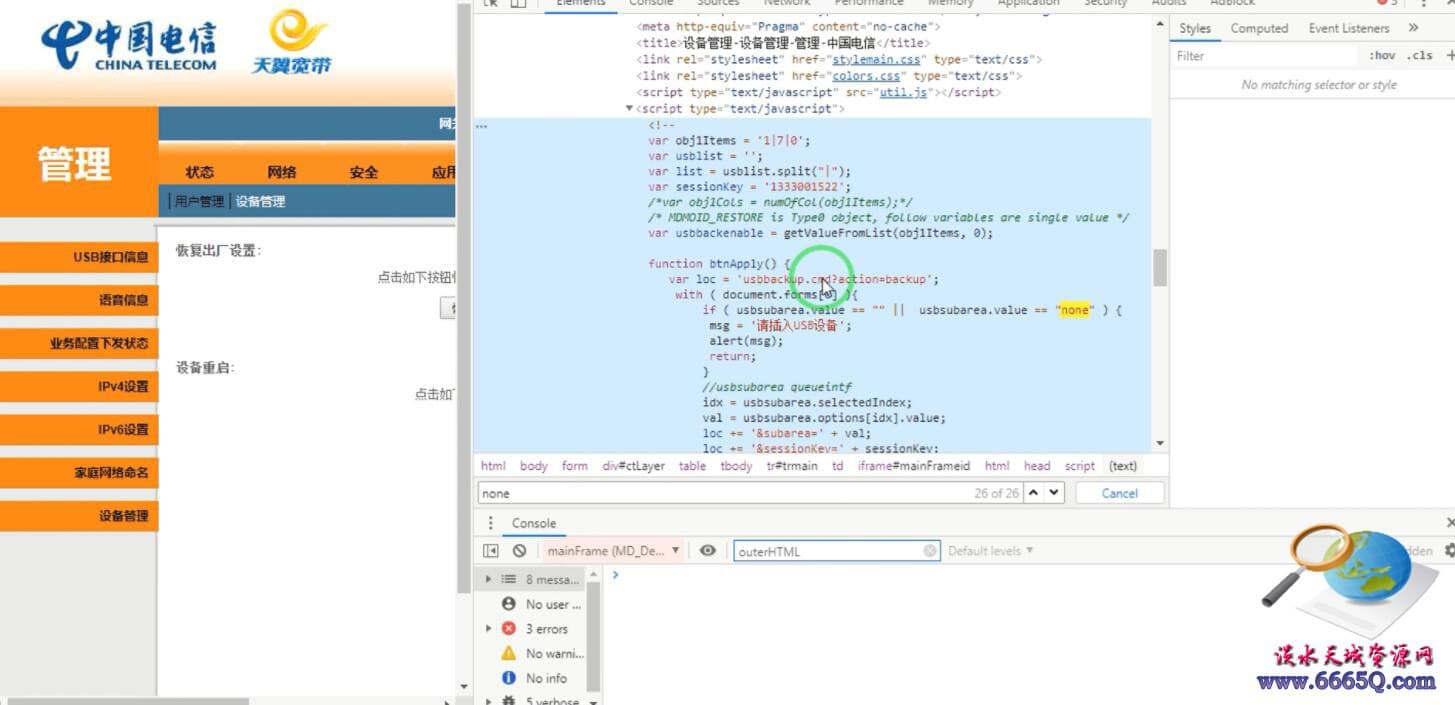Select the No user messages row
The width and height of the screenshot is (1455, 705).
(539, 604)
